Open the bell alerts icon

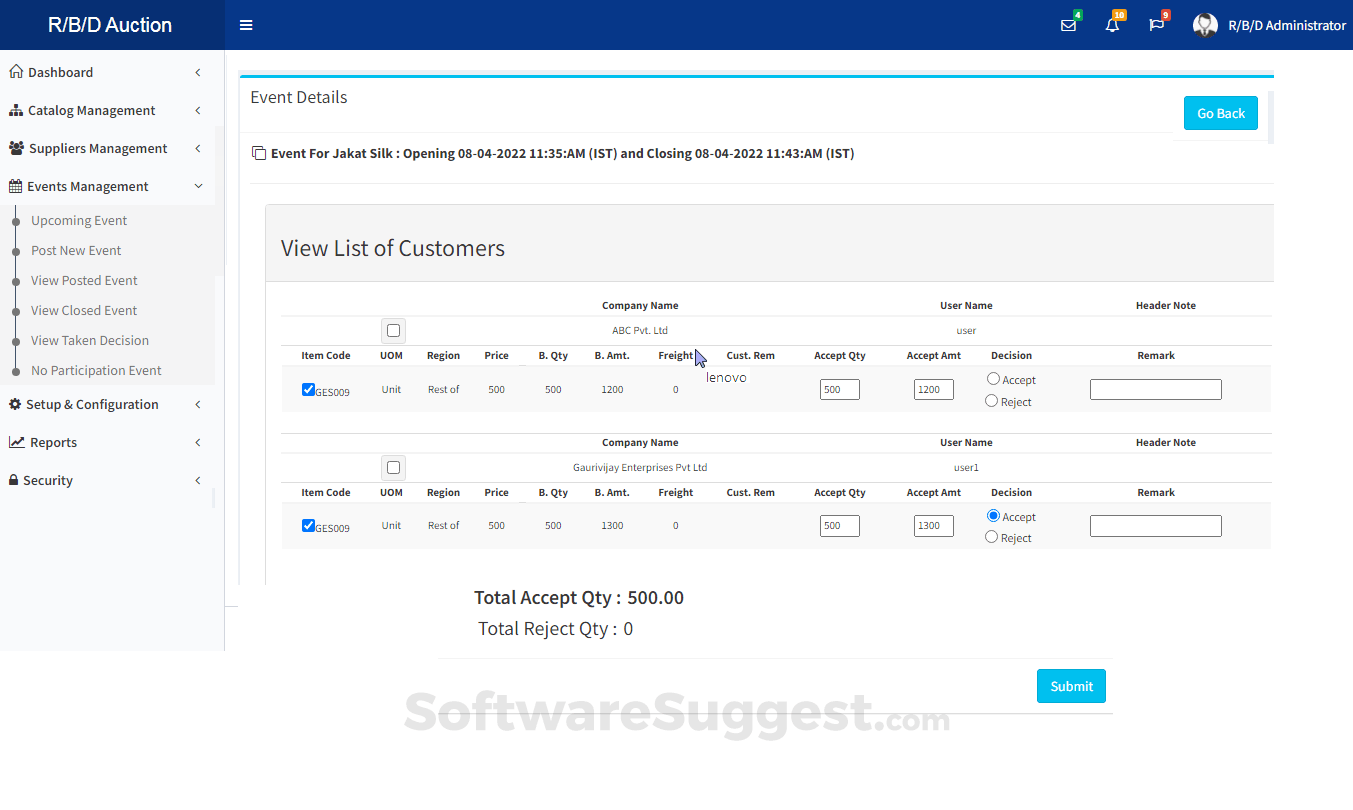1112,25
